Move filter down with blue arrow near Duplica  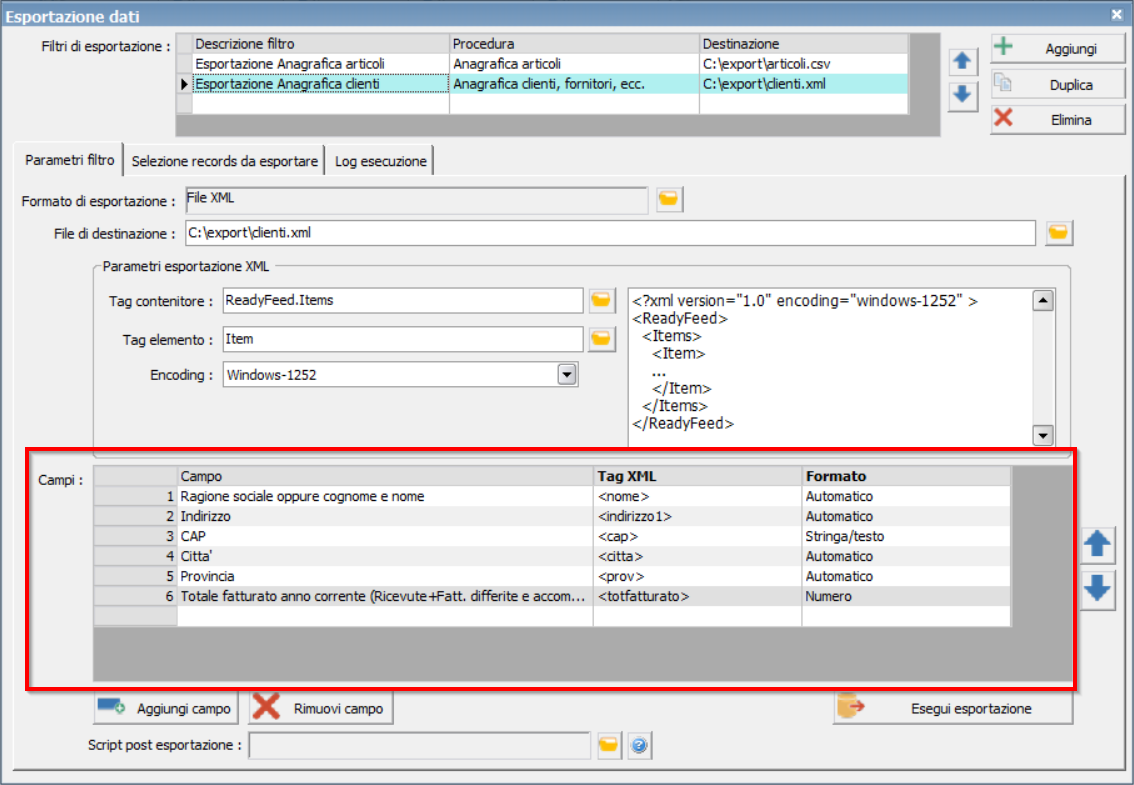tap(962, 94)
